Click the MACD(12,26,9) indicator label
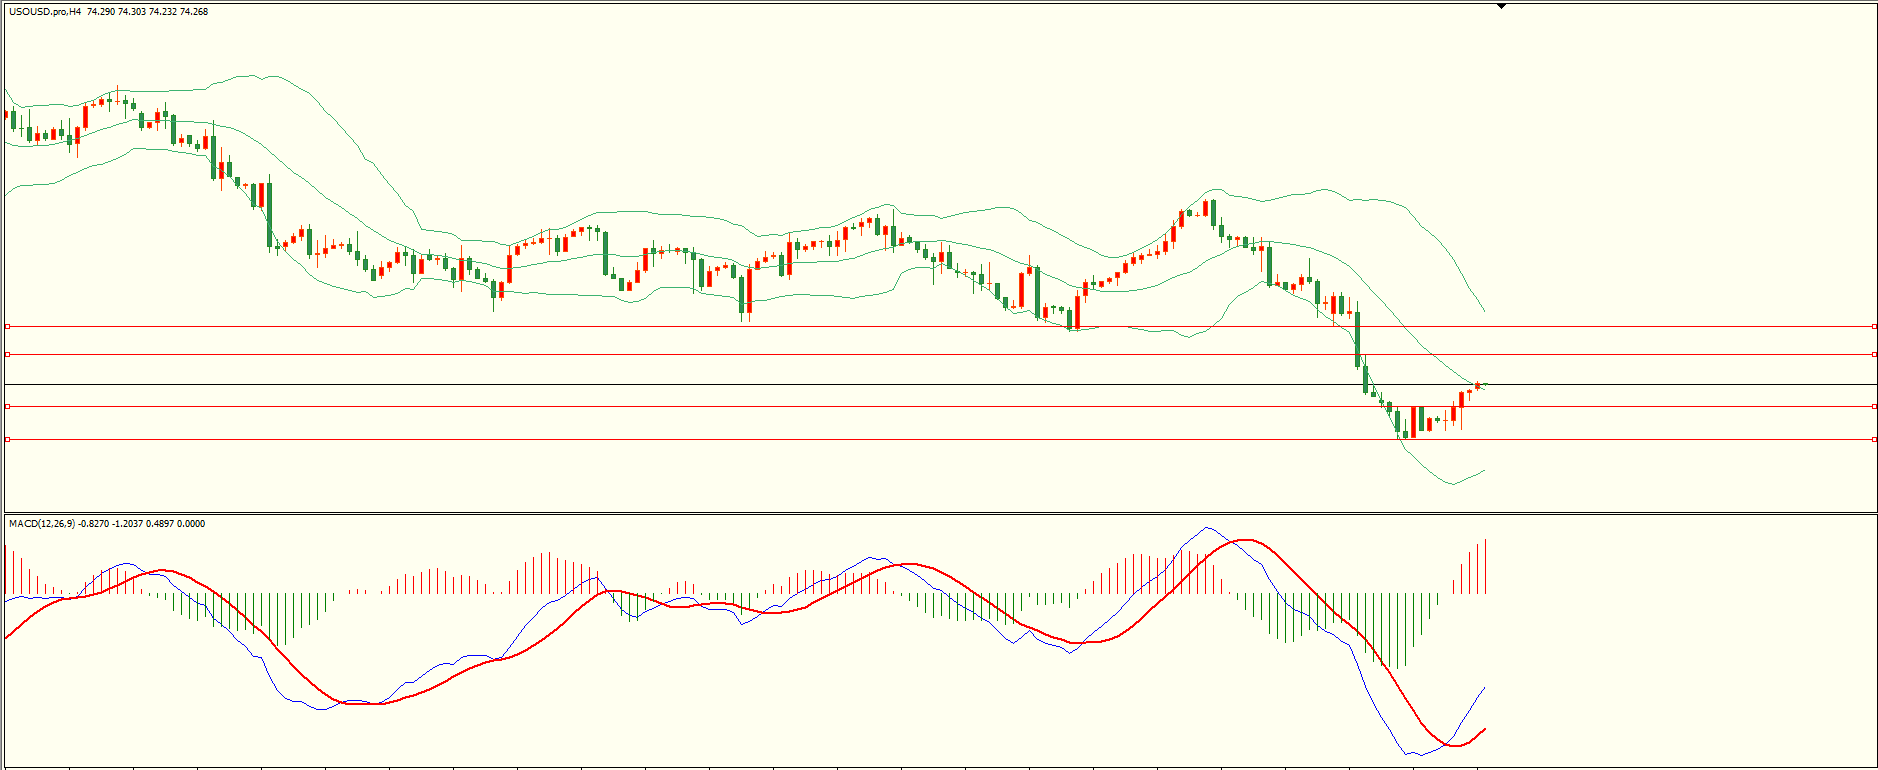 pyautogui.click(x=41, y=524)
